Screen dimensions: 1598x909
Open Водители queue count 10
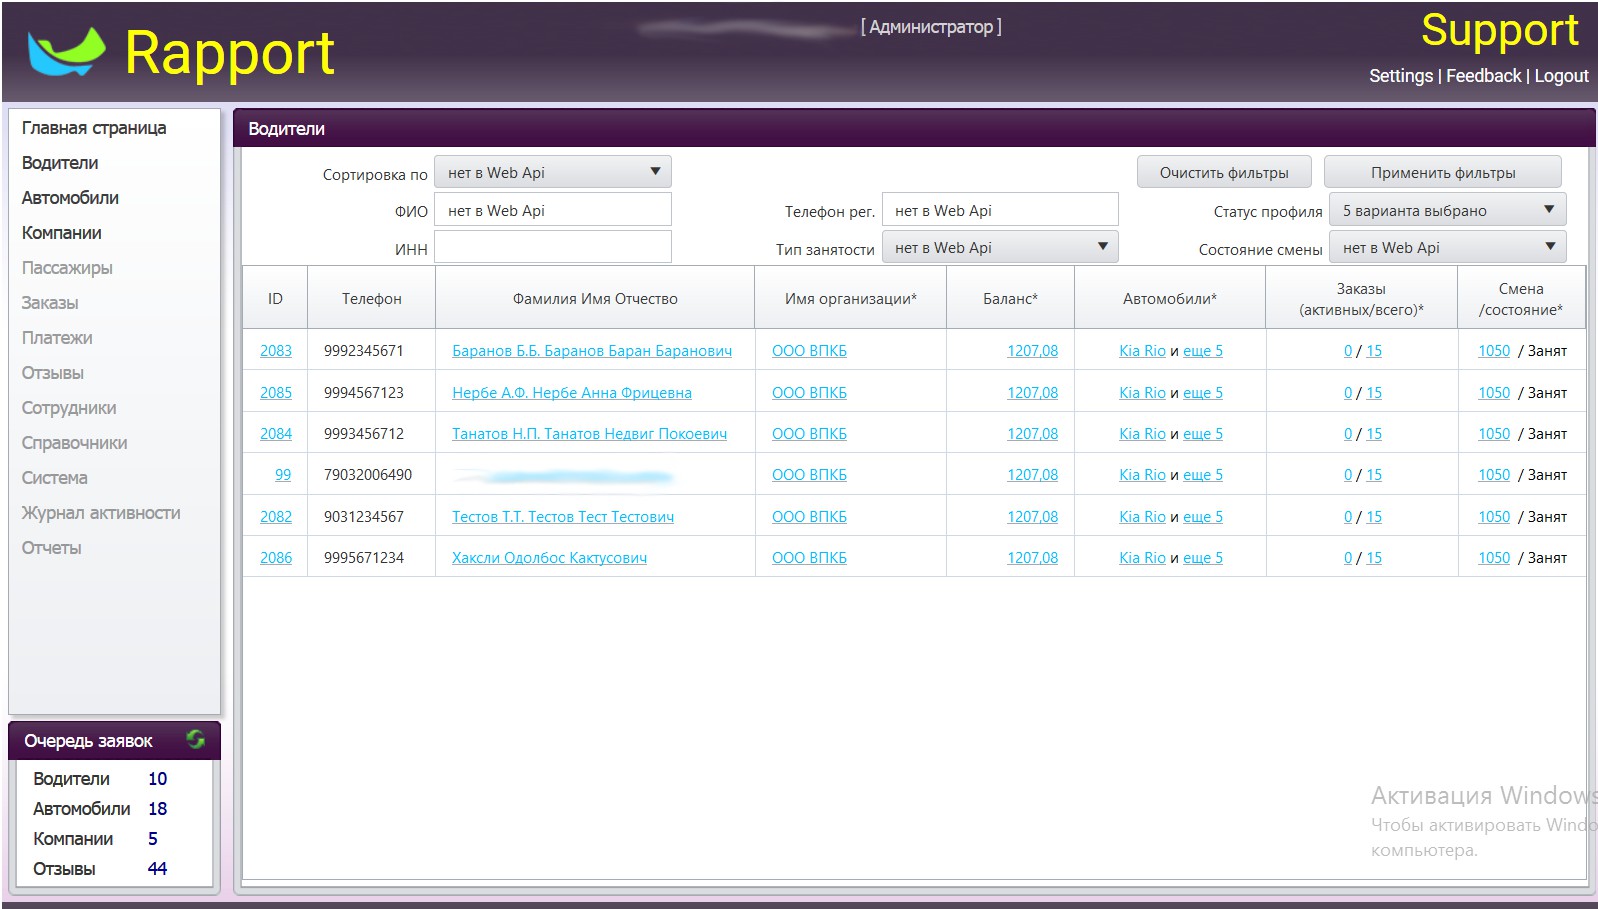click(x=157, y=779)
